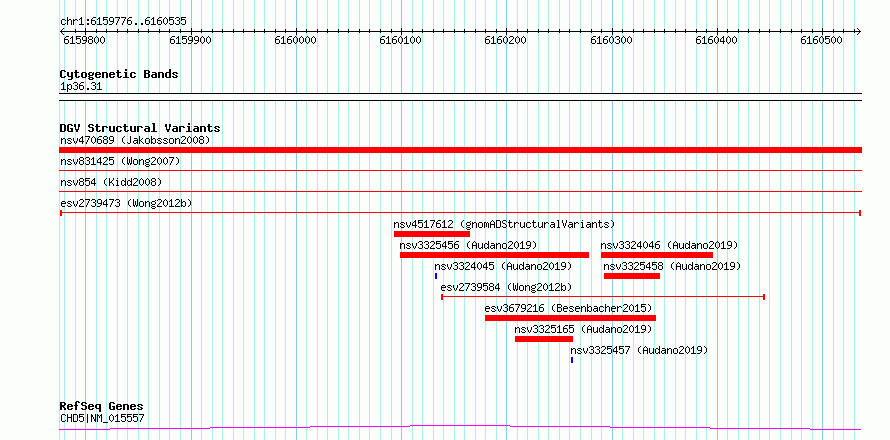Viewport: 890px width, 440px height.
Task: Select the 1p36.31 cytogenetic band label
Action: pyautogui.click(x=81, y=87)
